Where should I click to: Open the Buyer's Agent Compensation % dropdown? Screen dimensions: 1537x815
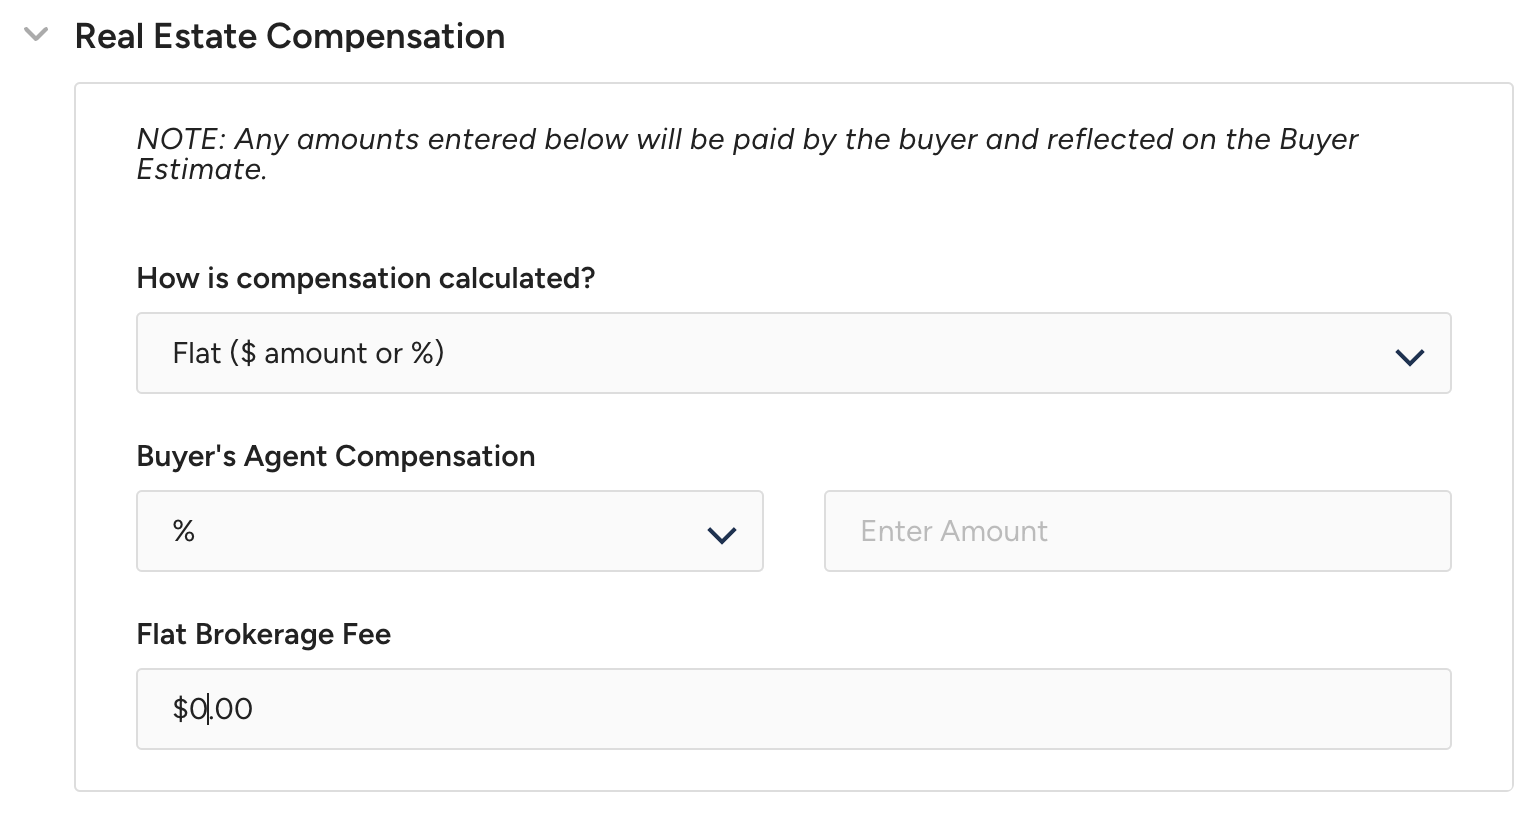click(x=449, y=531)
